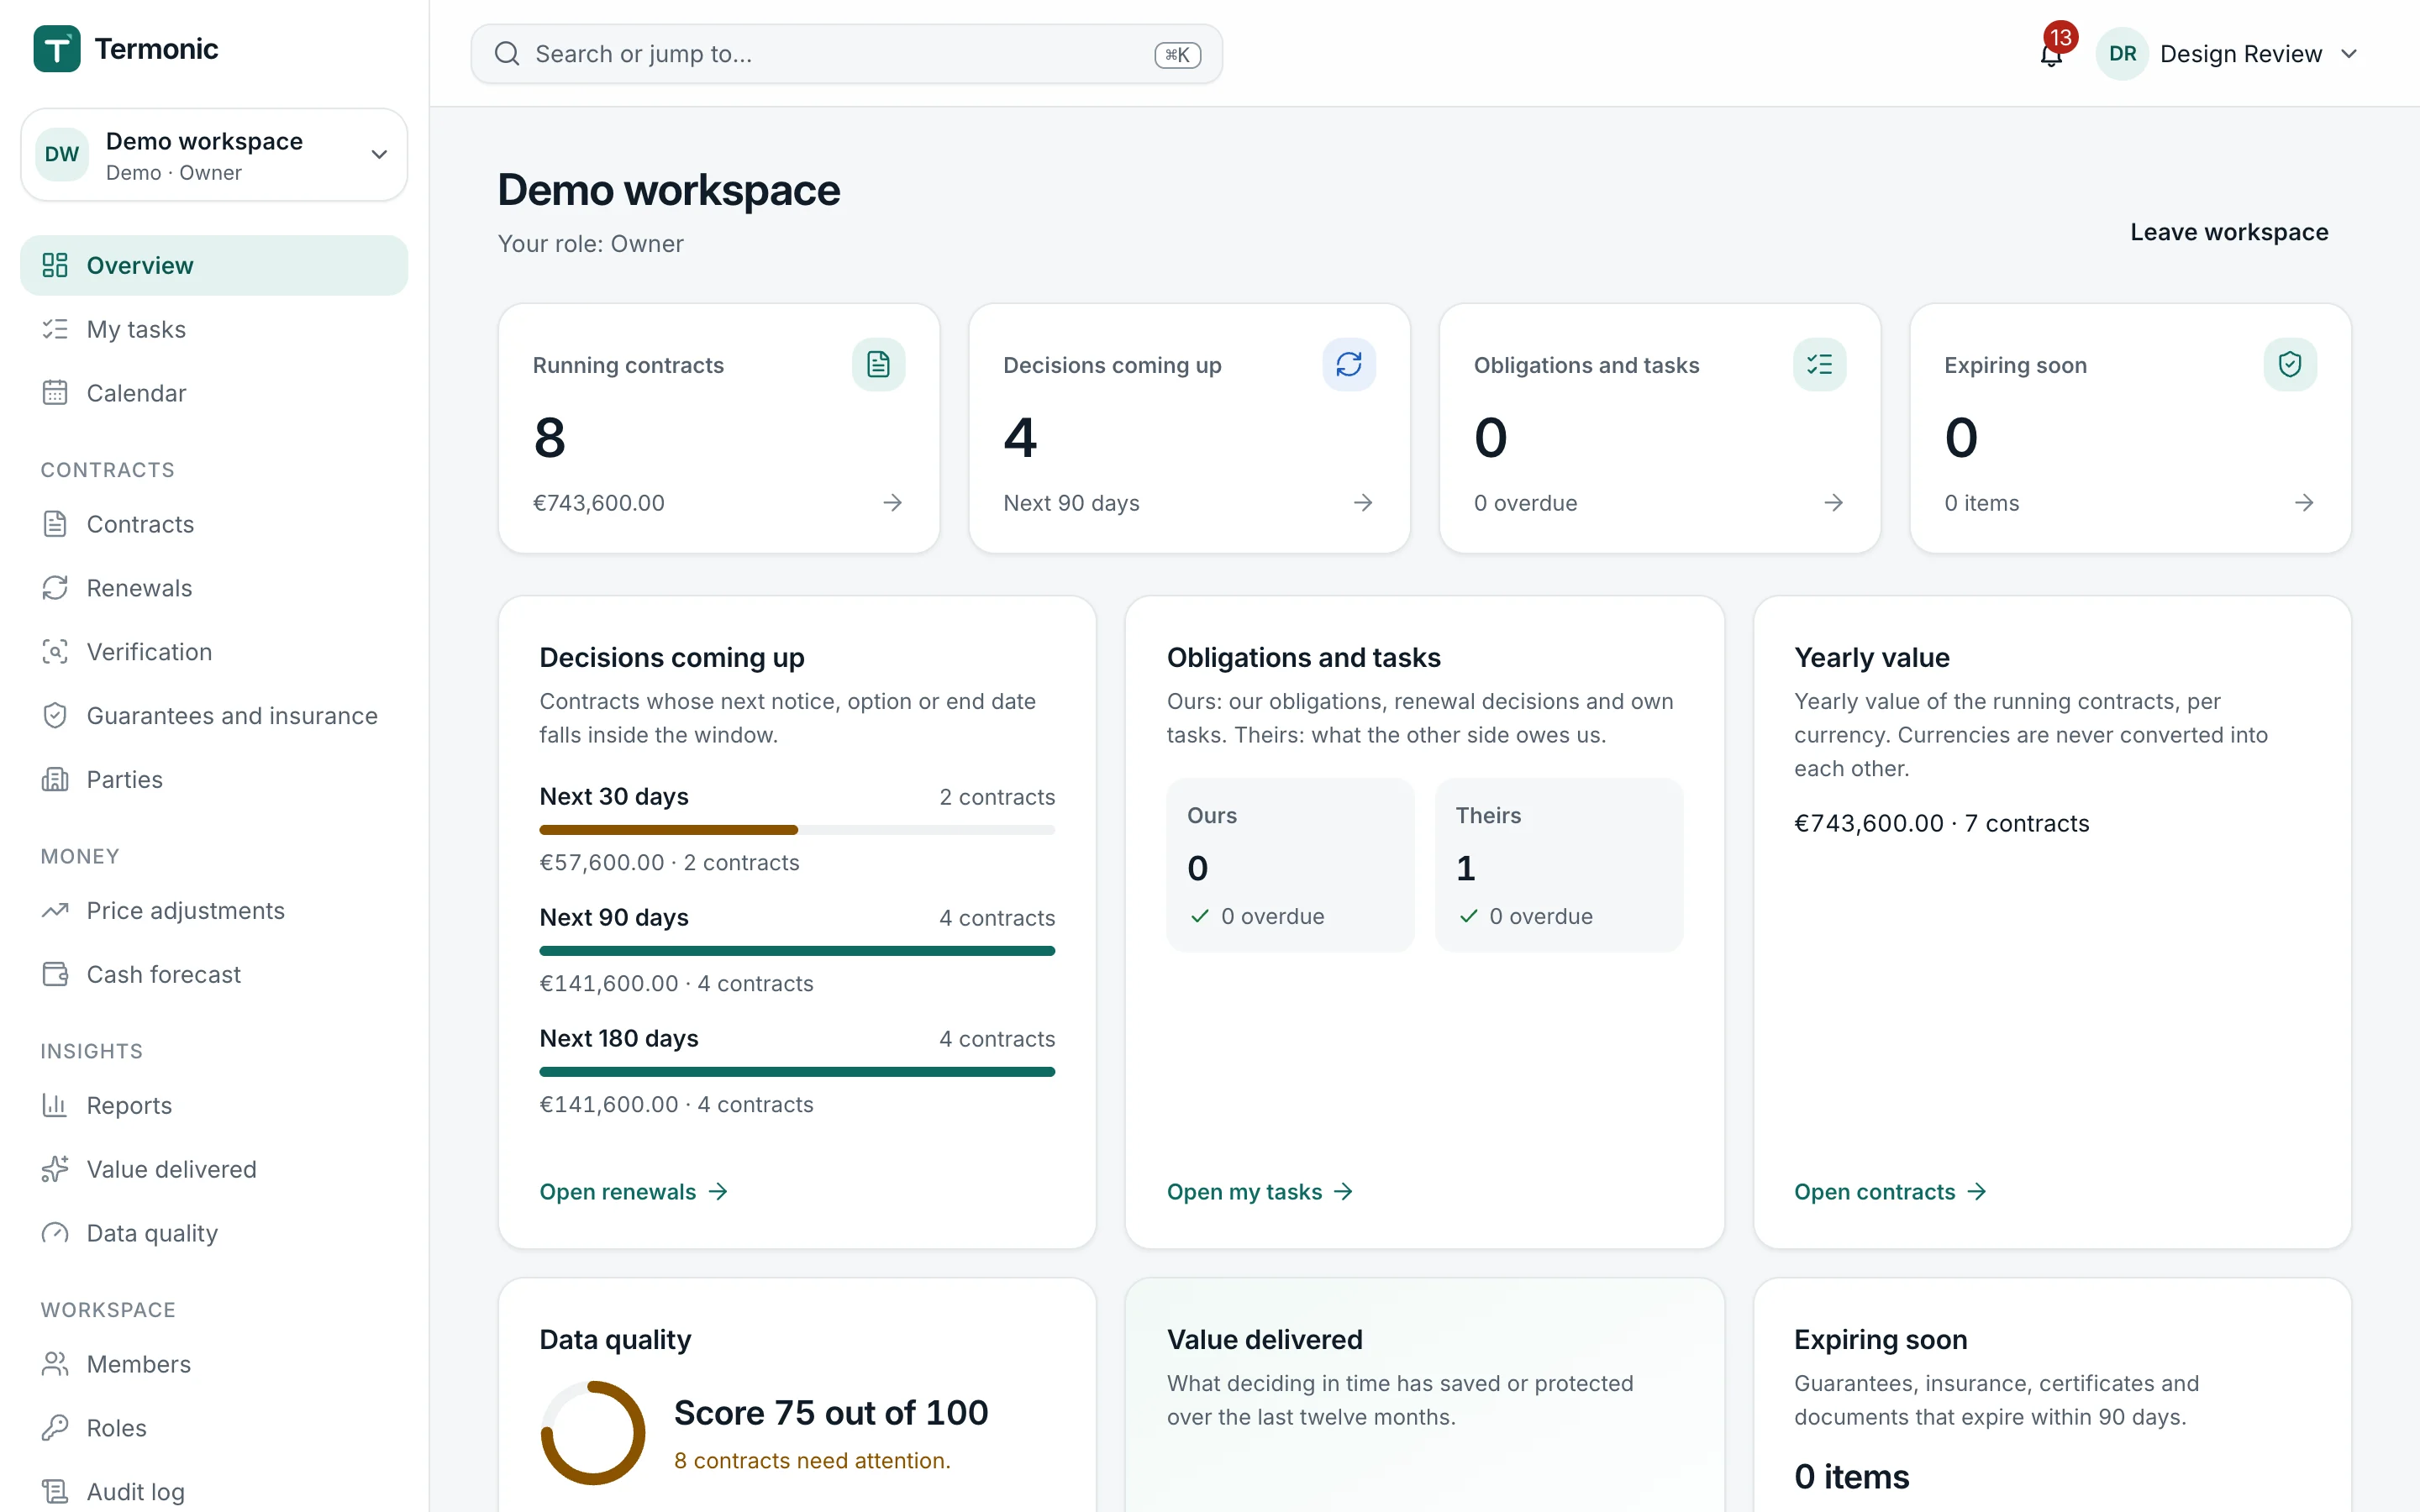Click the Termonic logo icon

coord(57,49)
